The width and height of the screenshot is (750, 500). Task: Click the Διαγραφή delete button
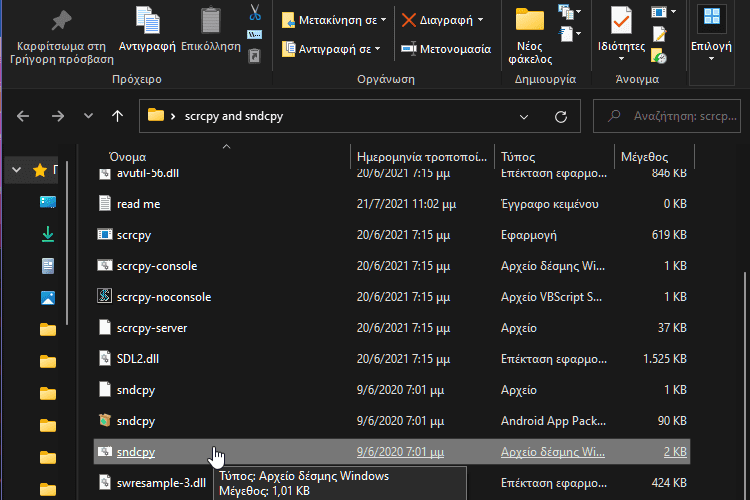(x=437, y=20)
